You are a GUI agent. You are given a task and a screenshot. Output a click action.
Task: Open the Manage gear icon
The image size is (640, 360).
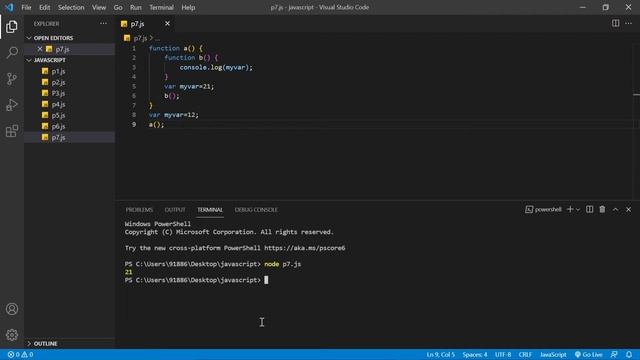(x=12, y=335)
